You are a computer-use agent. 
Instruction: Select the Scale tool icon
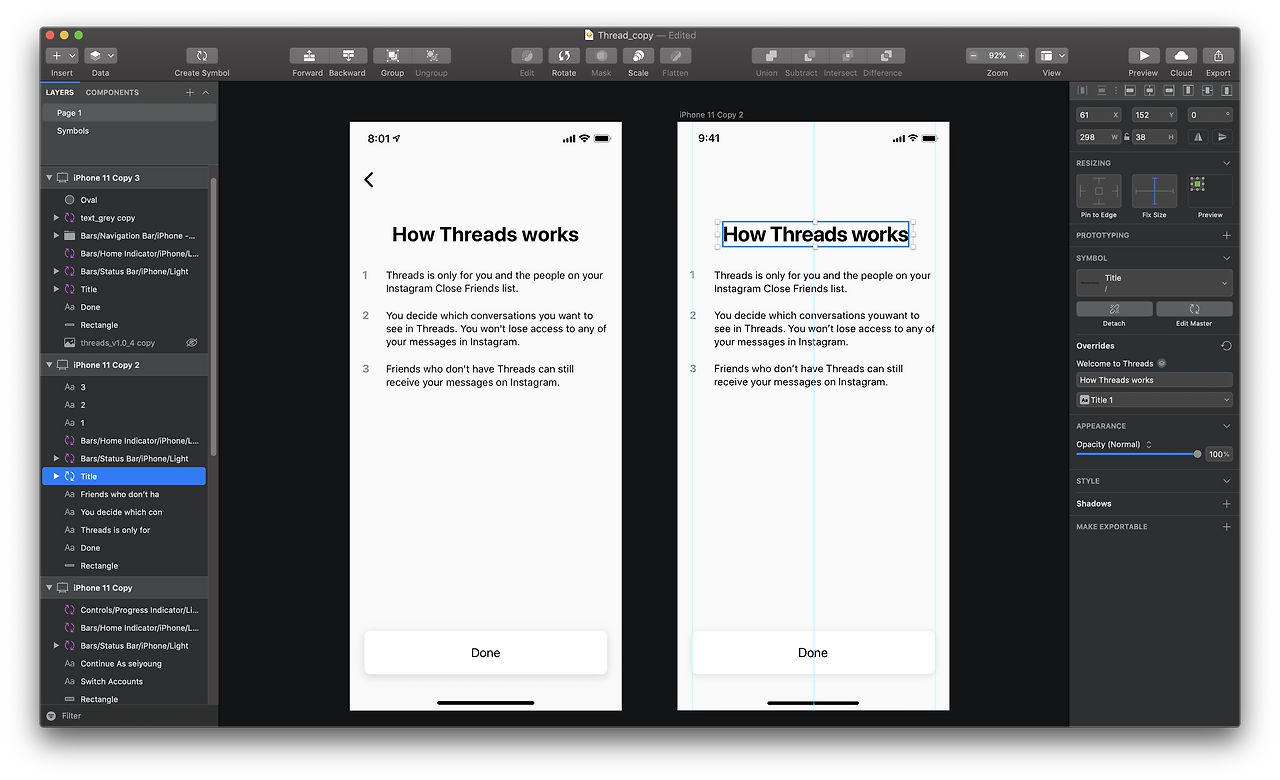tap(638, 56)
